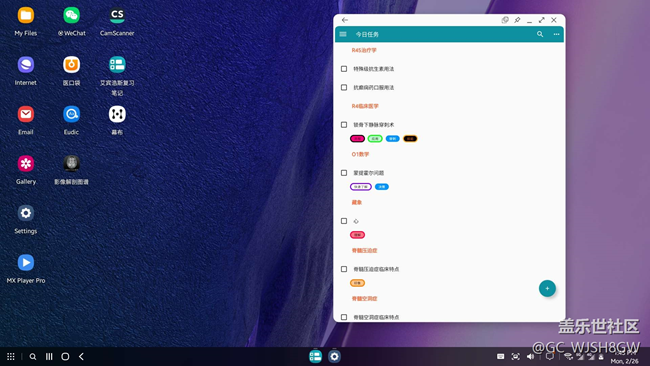Screen dimensions: 650x366
Task: Check the 抗癫痫药口服用法 task
Action: 344,87
